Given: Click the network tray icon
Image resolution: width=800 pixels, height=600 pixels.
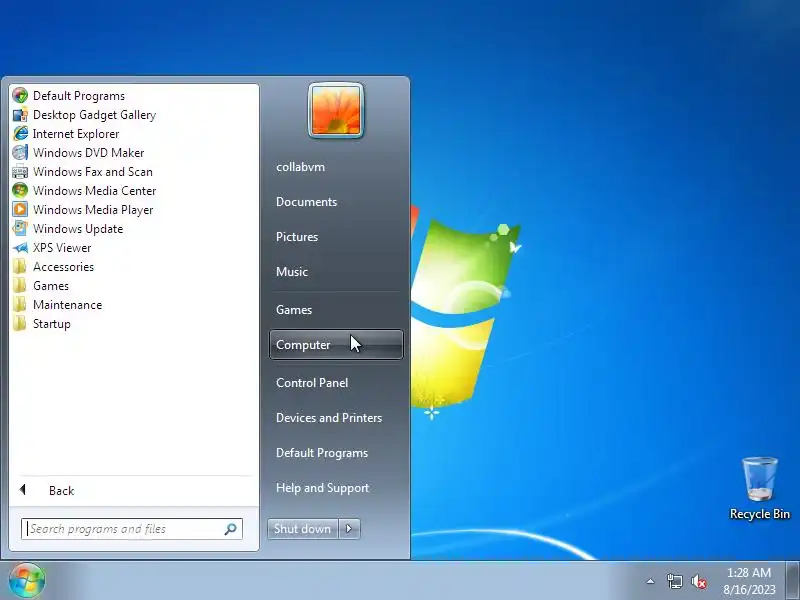Looking at the screenshot, I should (674, 581).
